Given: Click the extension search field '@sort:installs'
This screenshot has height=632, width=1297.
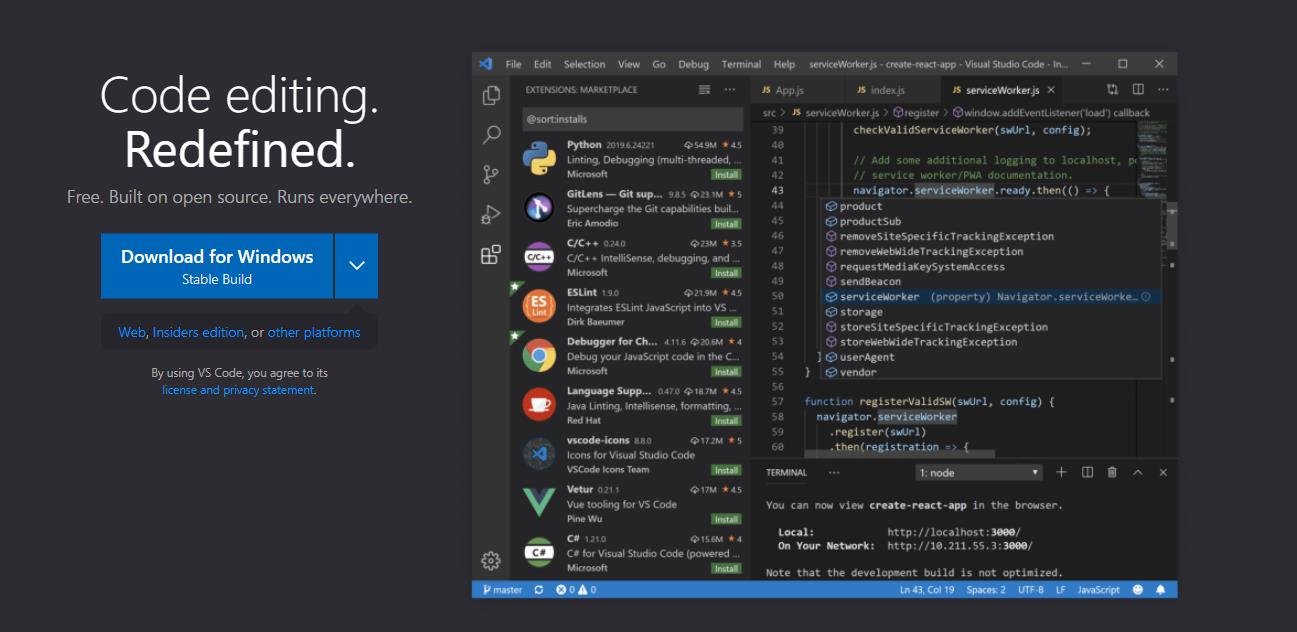Looking at the screenshot, I should 632,119.
